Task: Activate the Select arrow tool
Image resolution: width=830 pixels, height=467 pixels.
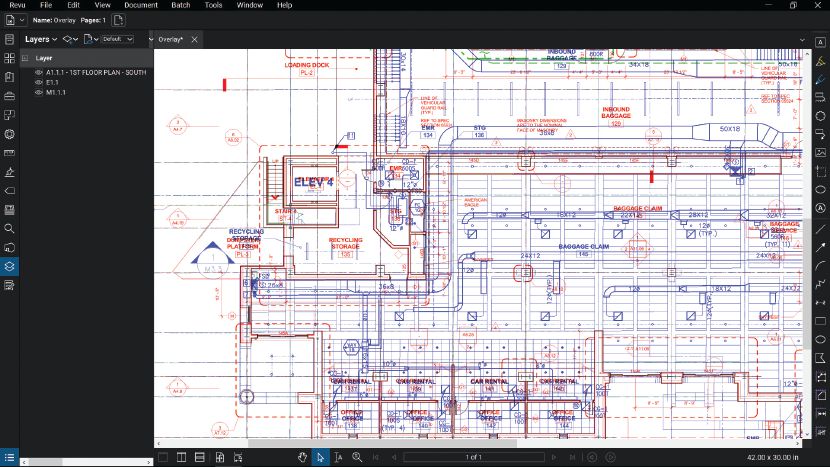Action: [x=320, y=457]
